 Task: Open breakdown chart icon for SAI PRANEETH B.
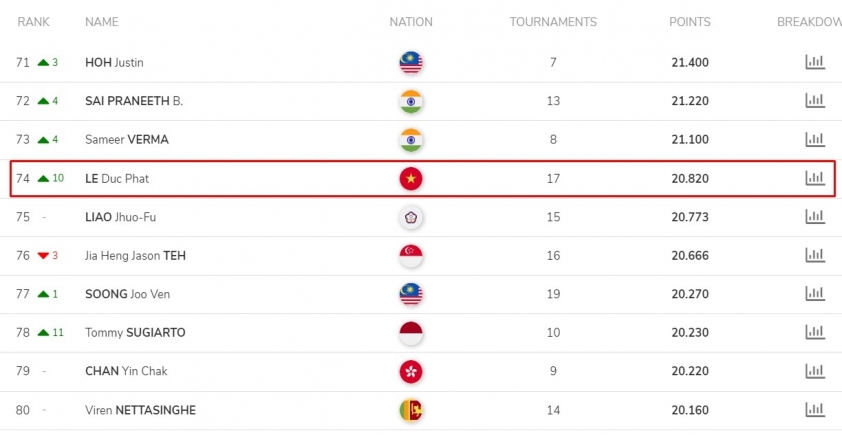click(815, 101)
